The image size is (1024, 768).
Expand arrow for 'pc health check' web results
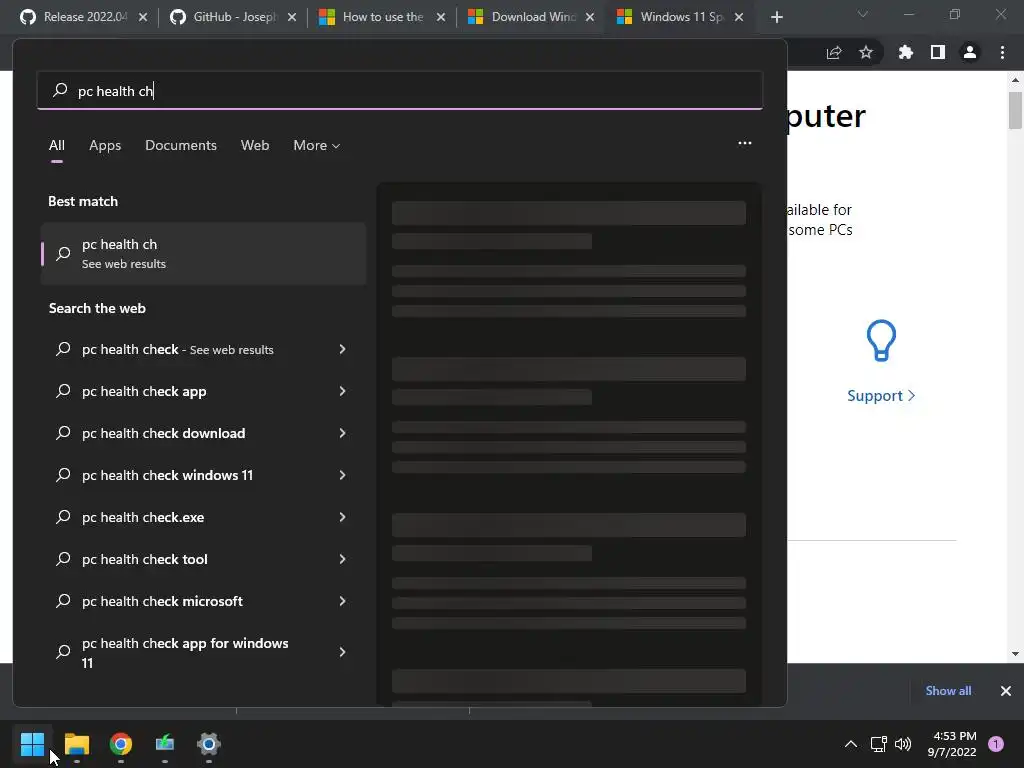point(342,349)
